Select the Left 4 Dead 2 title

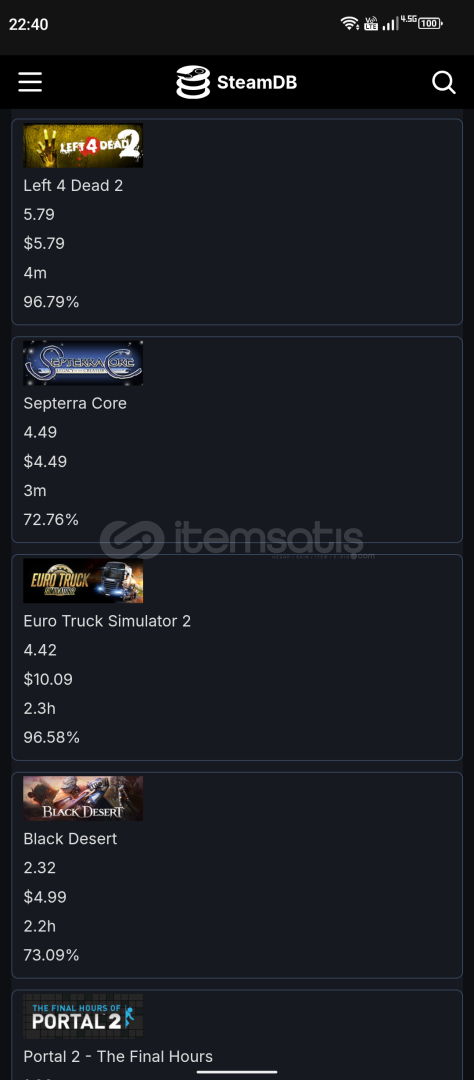[73, 185]
